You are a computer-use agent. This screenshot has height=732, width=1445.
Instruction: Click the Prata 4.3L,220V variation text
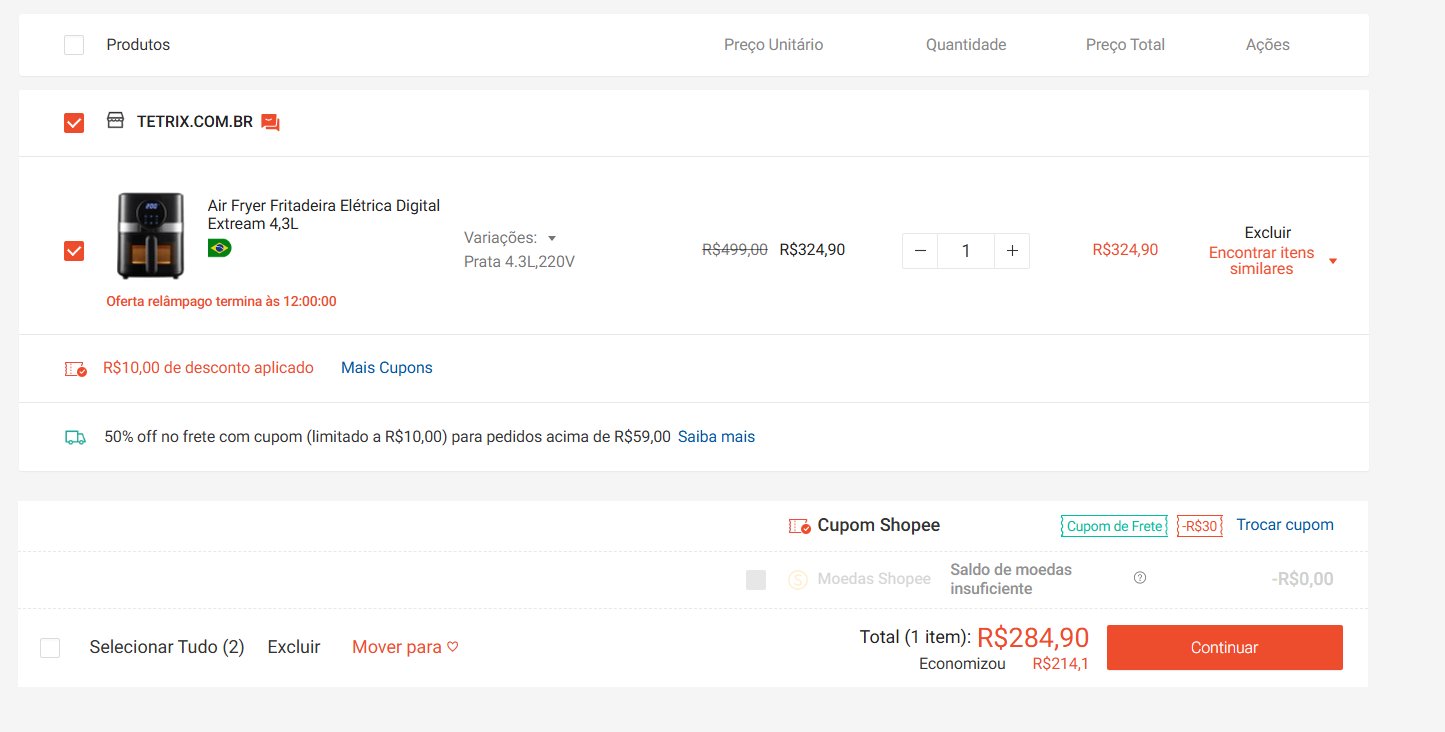point(519,262)
